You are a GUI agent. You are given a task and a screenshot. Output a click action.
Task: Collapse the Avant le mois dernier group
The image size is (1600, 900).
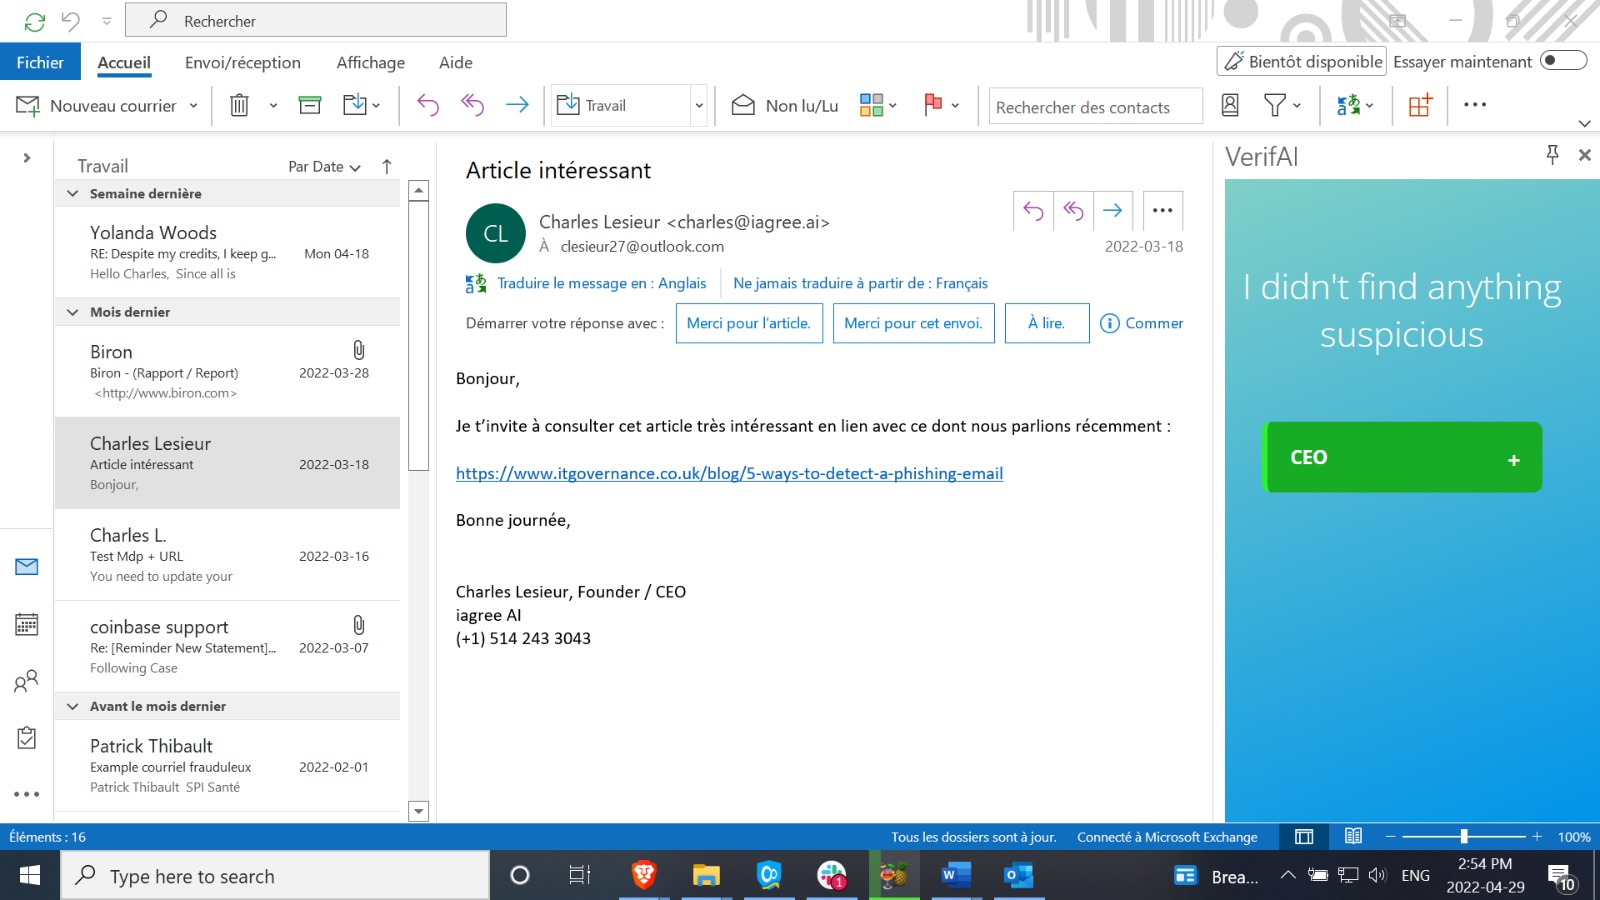coord(73,706)
